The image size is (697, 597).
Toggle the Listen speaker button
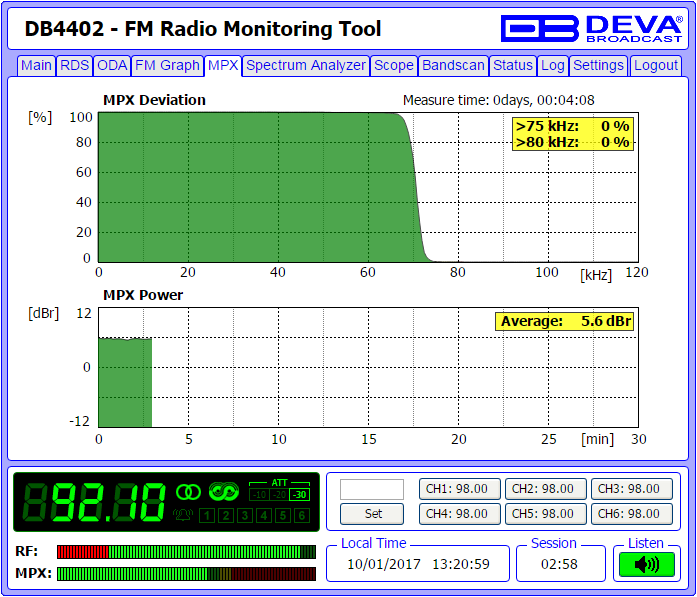coord(647,565)
